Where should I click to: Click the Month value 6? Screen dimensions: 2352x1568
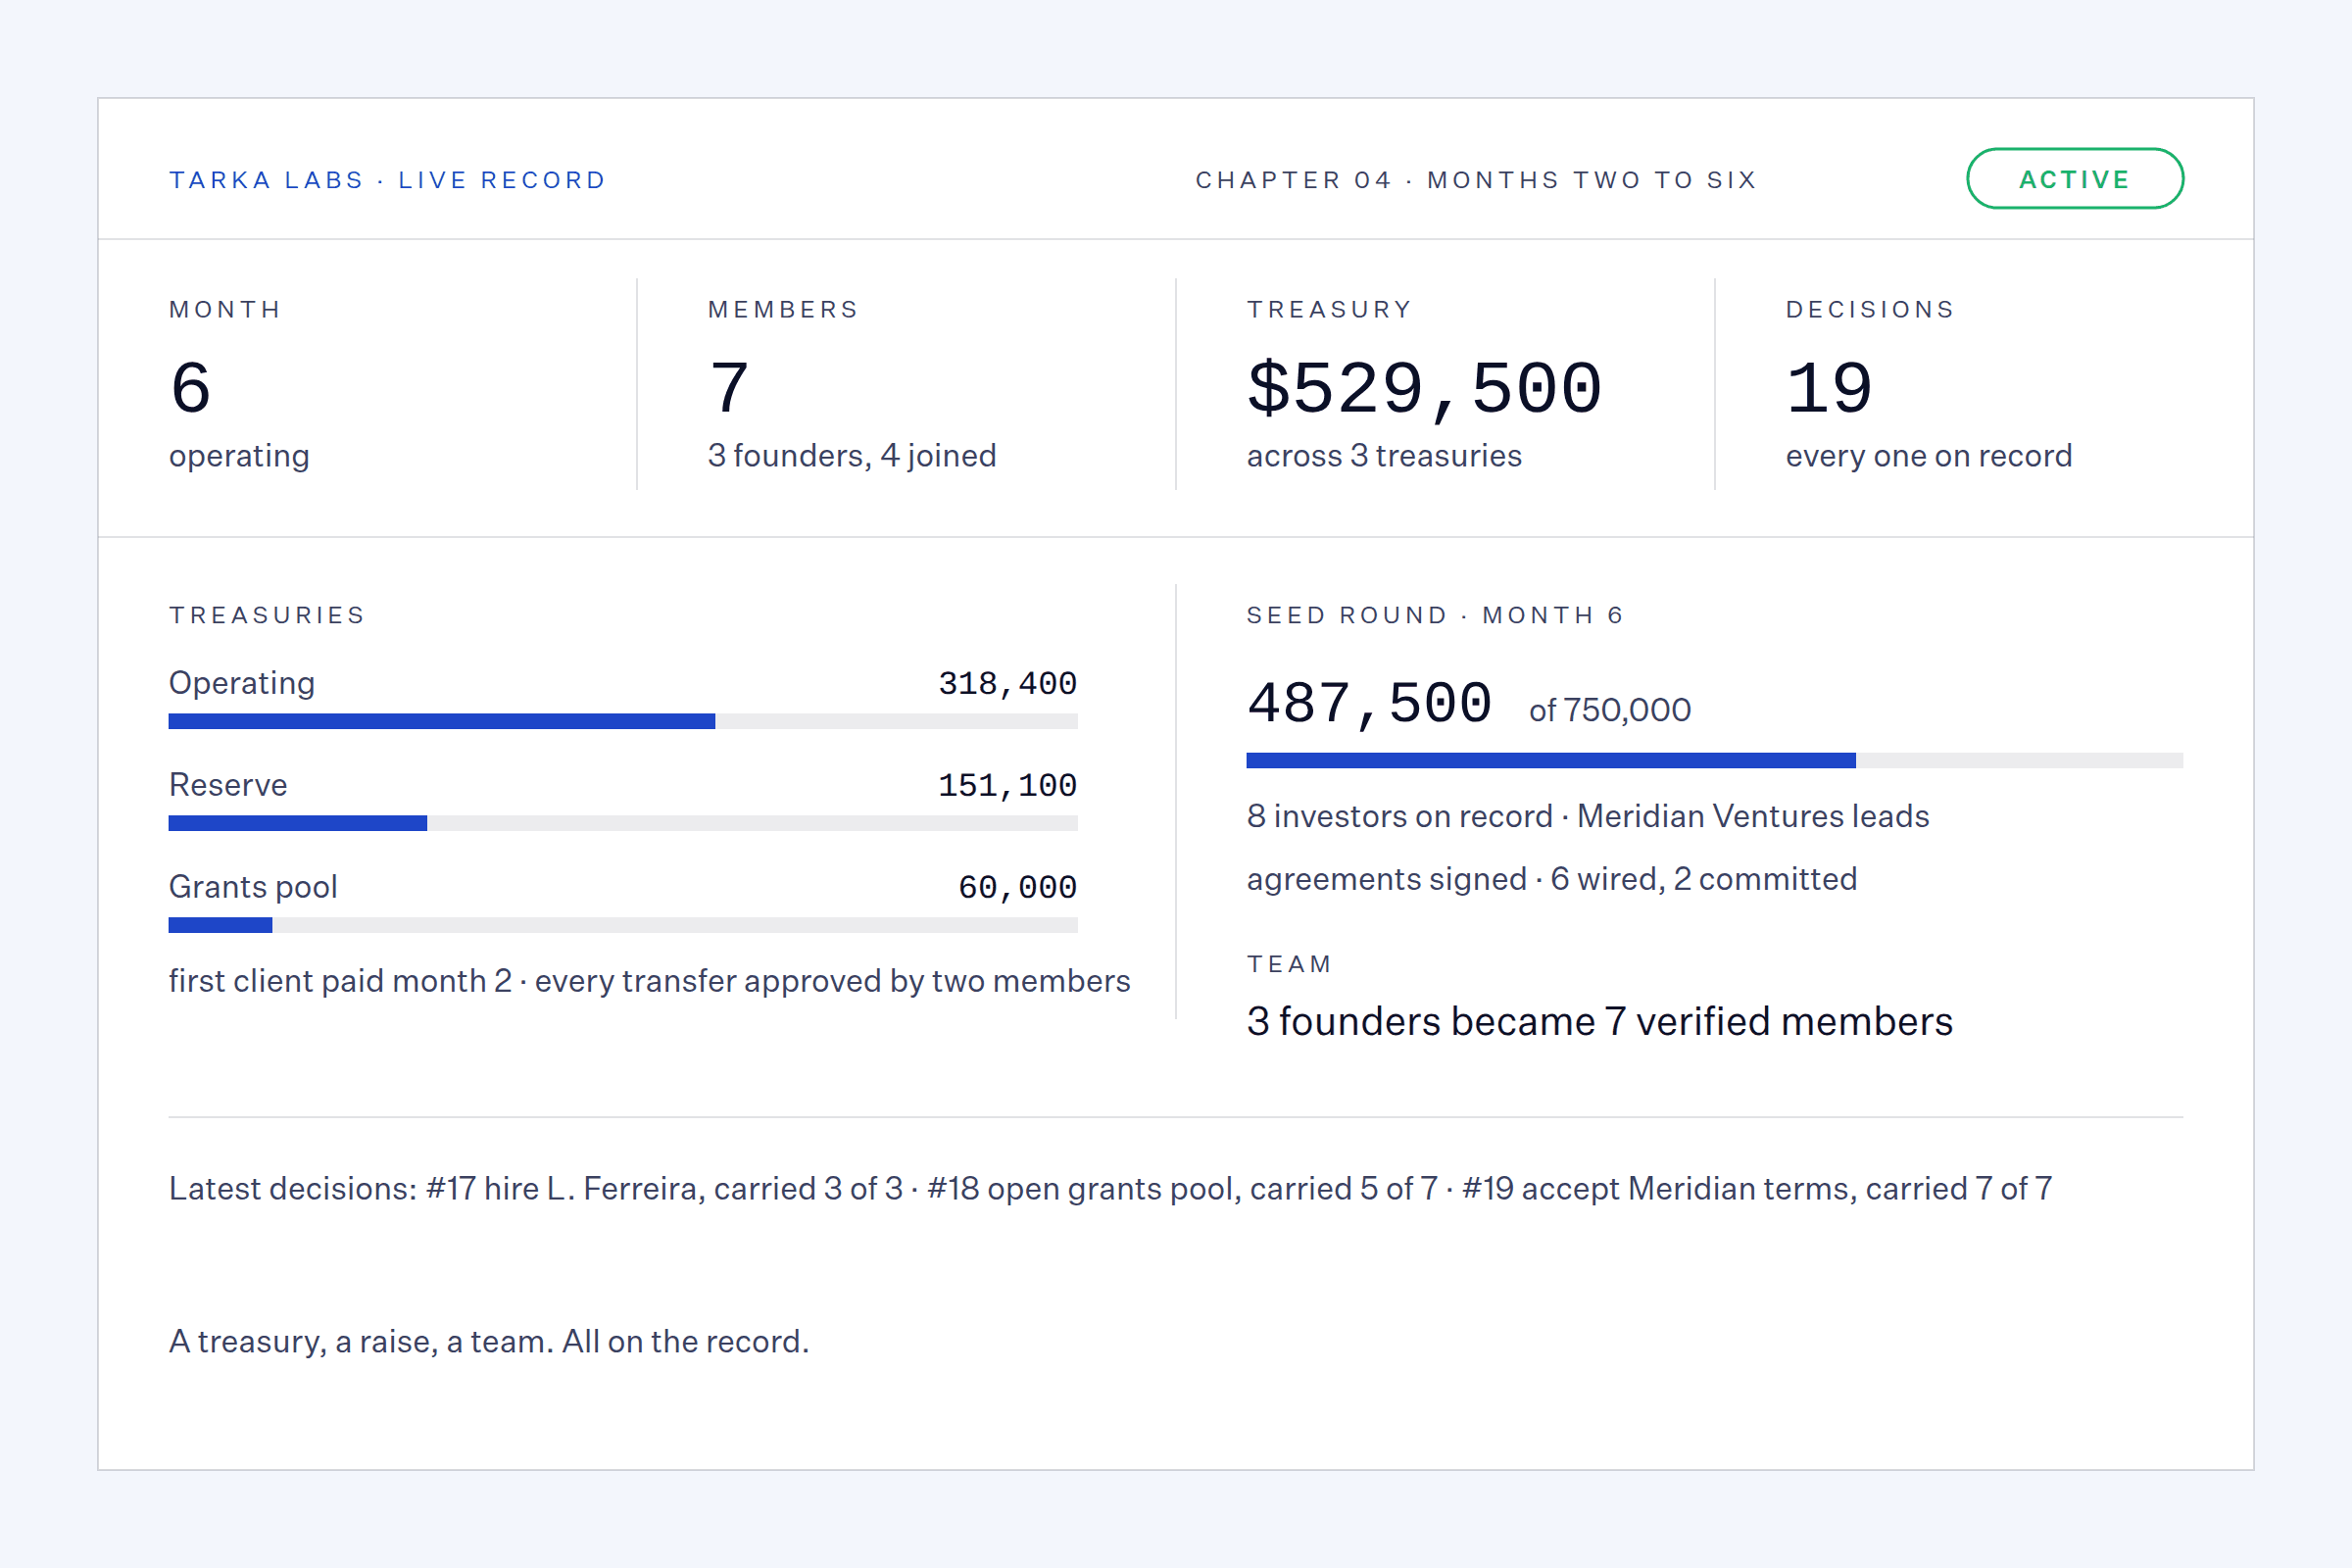pos(191,388)
